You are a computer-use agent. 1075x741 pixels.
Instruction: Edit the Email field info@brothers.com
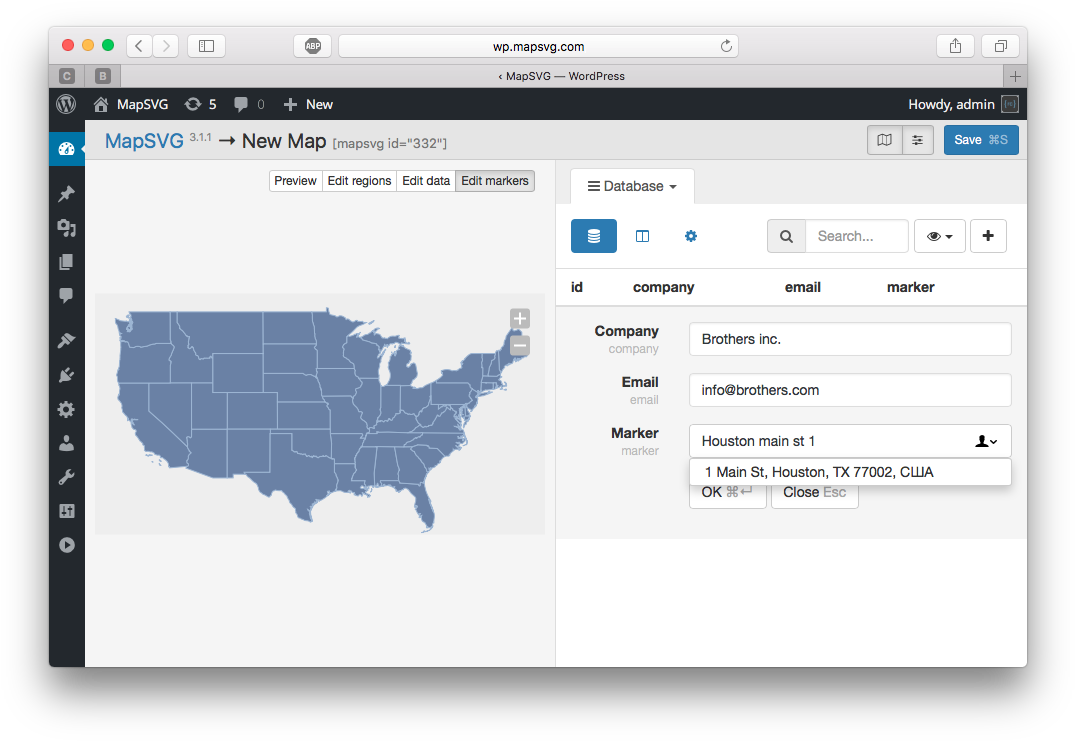click(x=850, y=390)
